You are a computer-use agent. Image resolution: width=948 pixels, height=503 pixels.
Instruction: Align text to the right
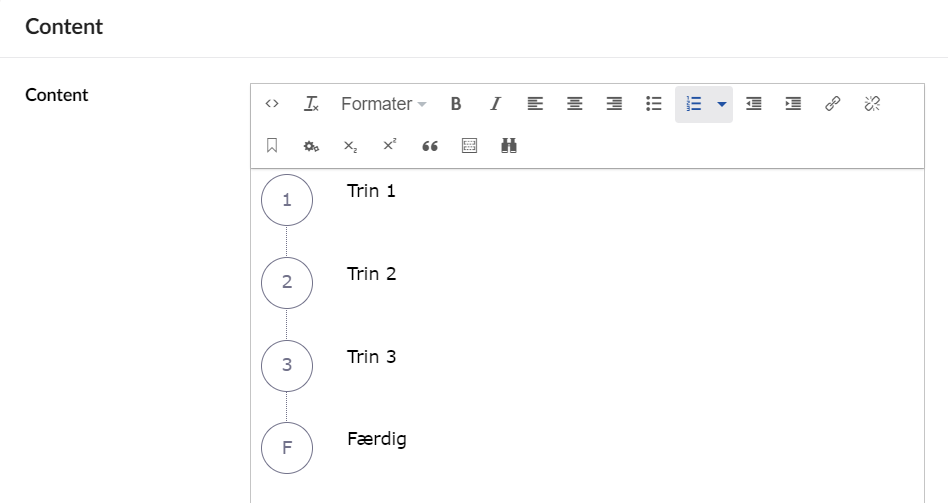tap(614, 104)
